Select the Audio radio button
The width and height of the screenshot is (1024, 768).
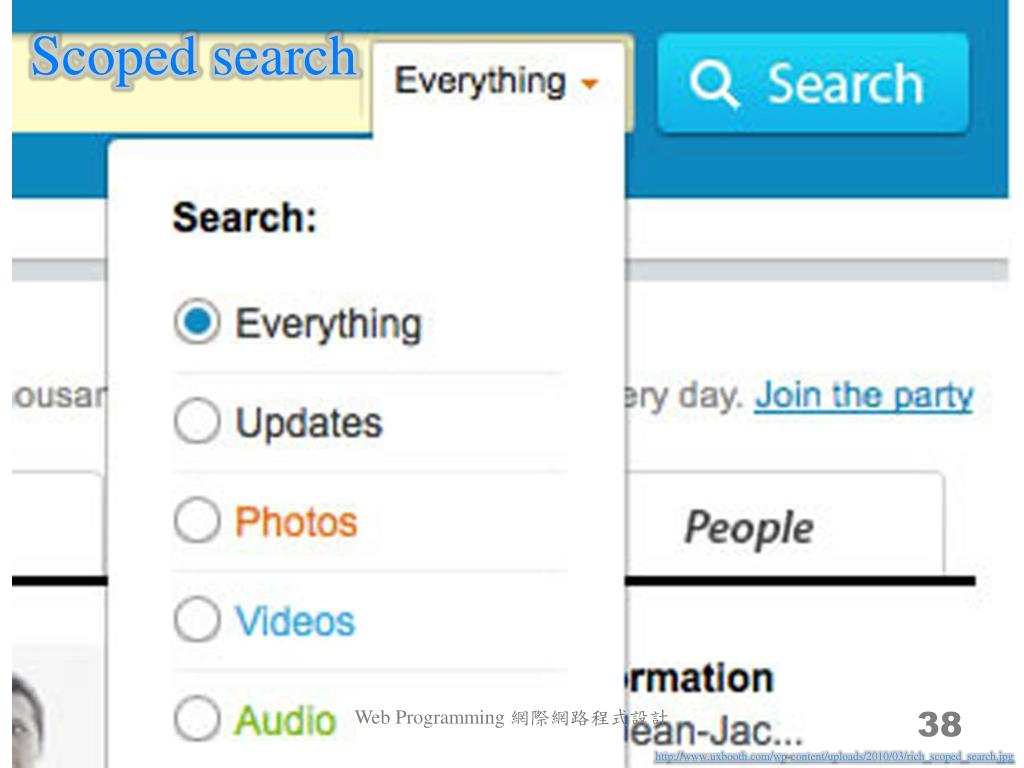197,718
